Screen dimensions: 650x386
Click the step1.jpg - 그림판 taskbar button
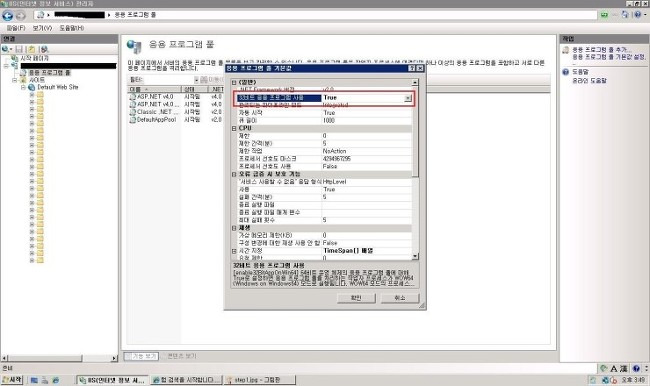[x=260, y=380]
